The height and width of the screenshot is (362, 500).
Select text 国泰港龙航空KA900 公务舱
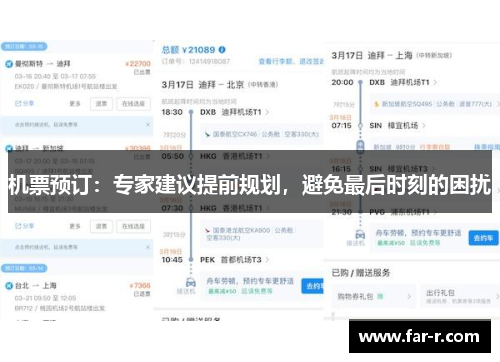253,230
